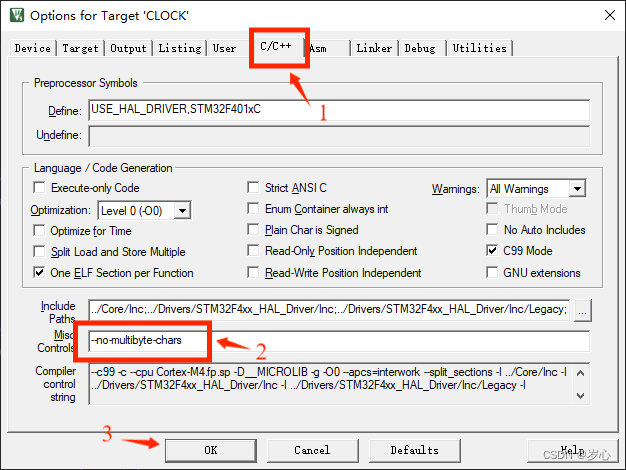The height and width of the screenshot is (470, 626).
Task: Click the Define preprocessor symbols field
Action: click(339, 110)
